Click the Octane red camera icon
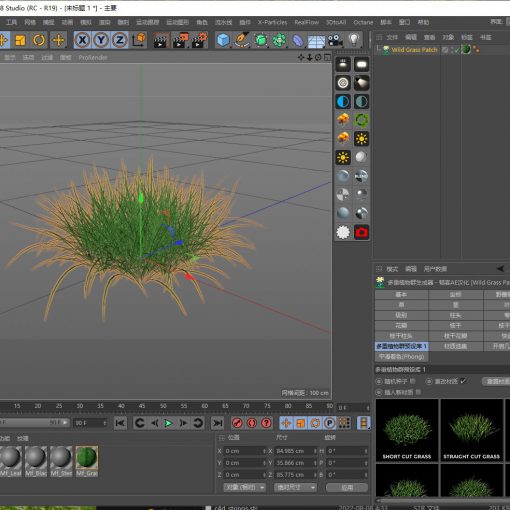 click(361, 232)
